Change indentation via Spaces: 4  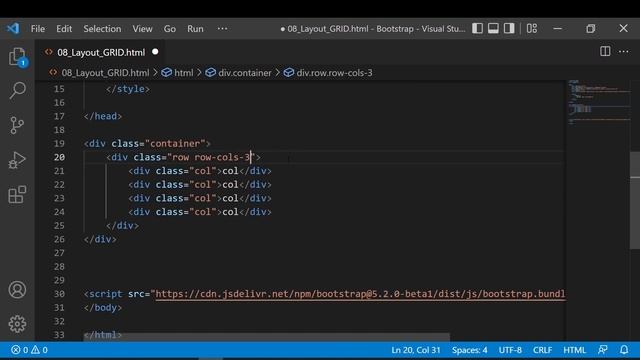[469, 350]
